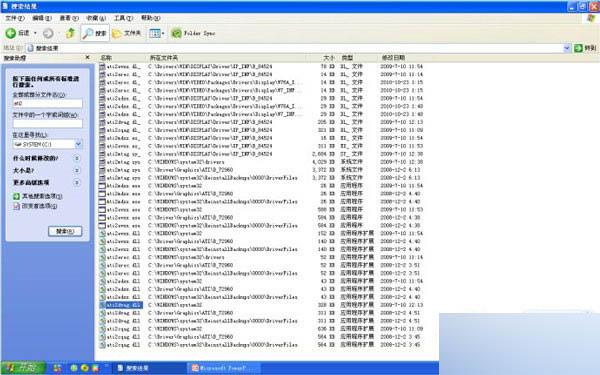Expand the 大小是? section
The height and width of the screenshot is (375, 600).
tap(77, 170)
